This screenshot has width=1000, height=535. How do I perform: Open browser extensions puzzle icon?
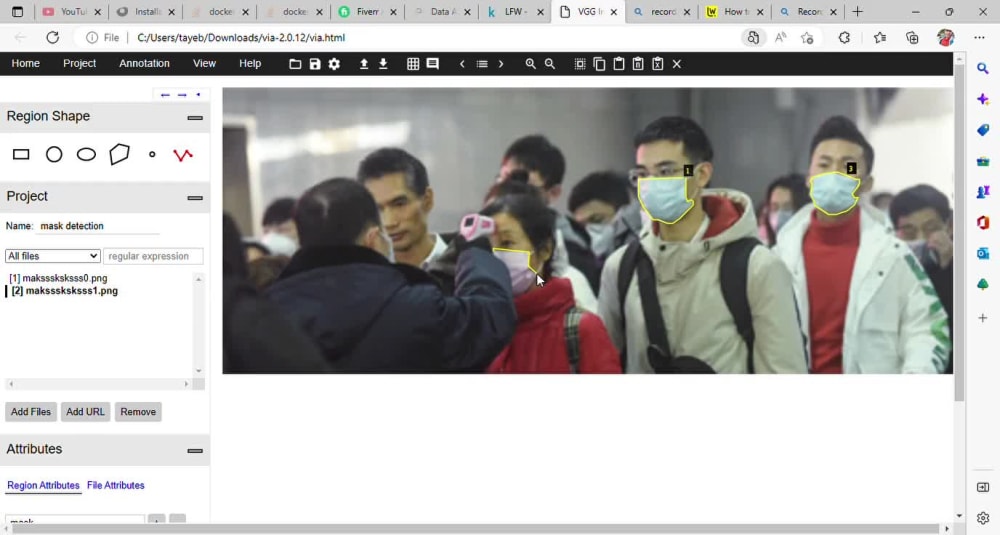pos(844,38)
